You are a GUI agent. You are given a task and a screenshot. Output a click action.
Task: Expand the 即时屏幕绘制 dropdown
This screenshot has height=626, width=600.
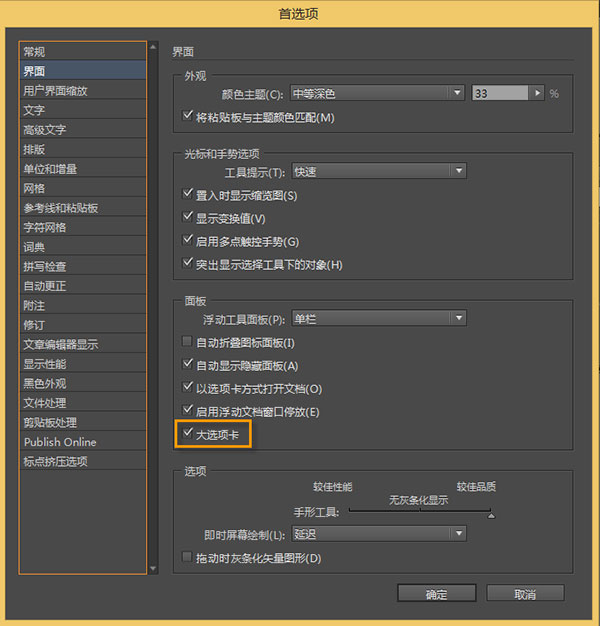tap(377, 534)
